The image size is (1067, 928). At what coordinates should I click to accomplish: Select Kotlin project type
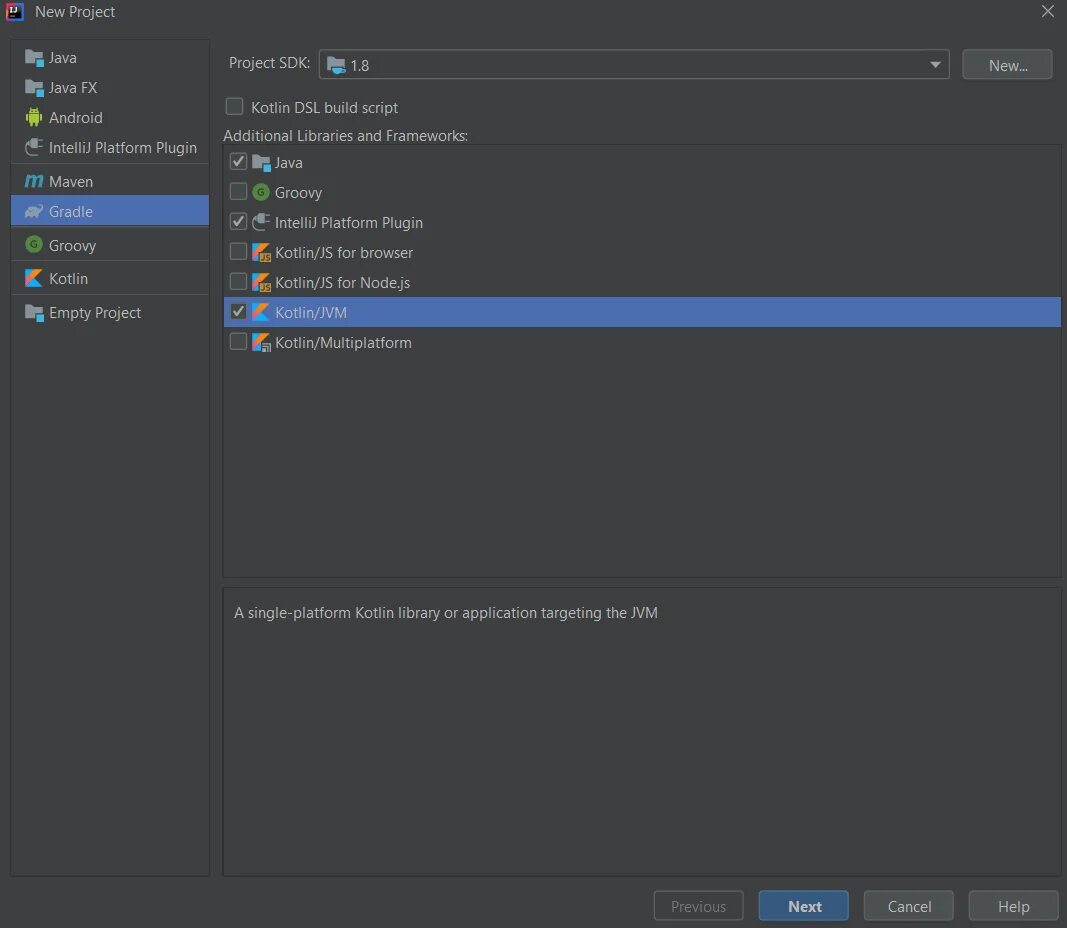tap(110, 278)
